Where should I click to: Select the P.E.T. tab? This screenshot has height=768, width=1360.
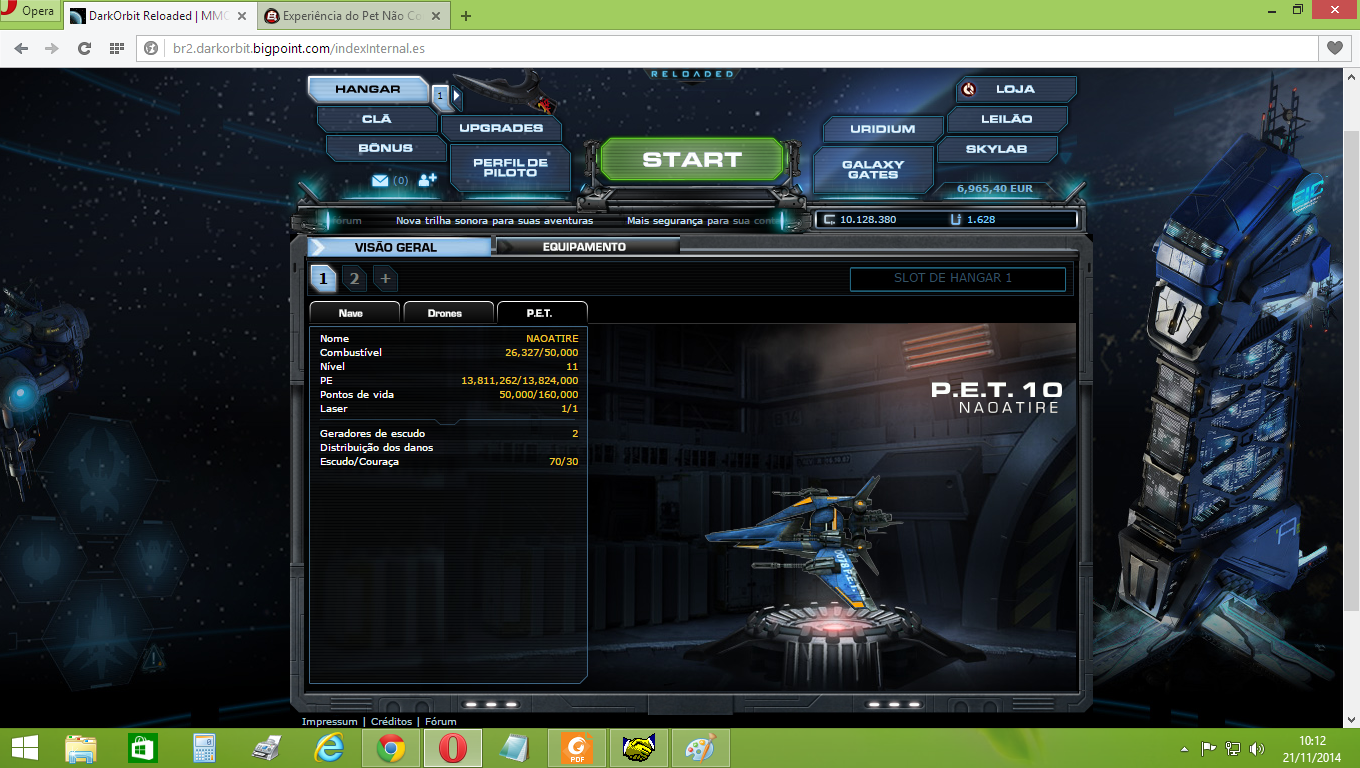tap(542, 312)
